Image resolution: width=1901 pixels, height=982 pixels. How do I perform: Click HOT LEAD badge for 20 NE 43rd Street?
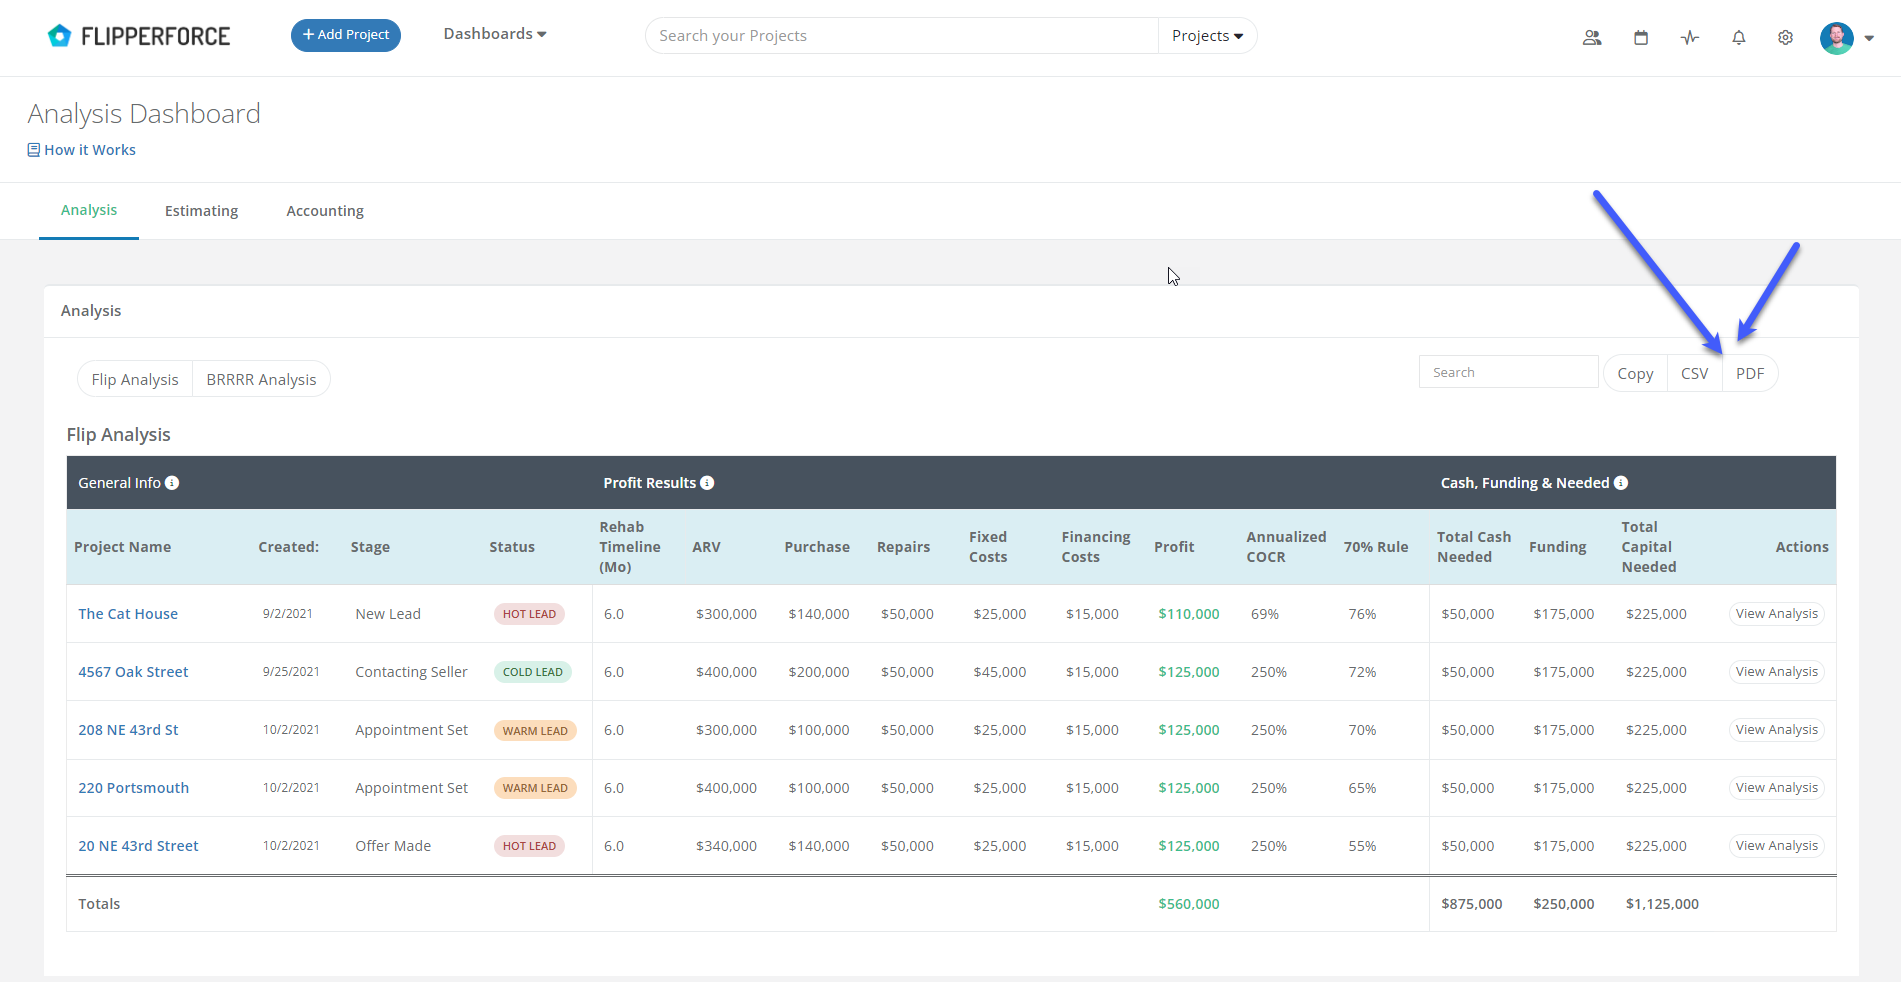point(529,846)
